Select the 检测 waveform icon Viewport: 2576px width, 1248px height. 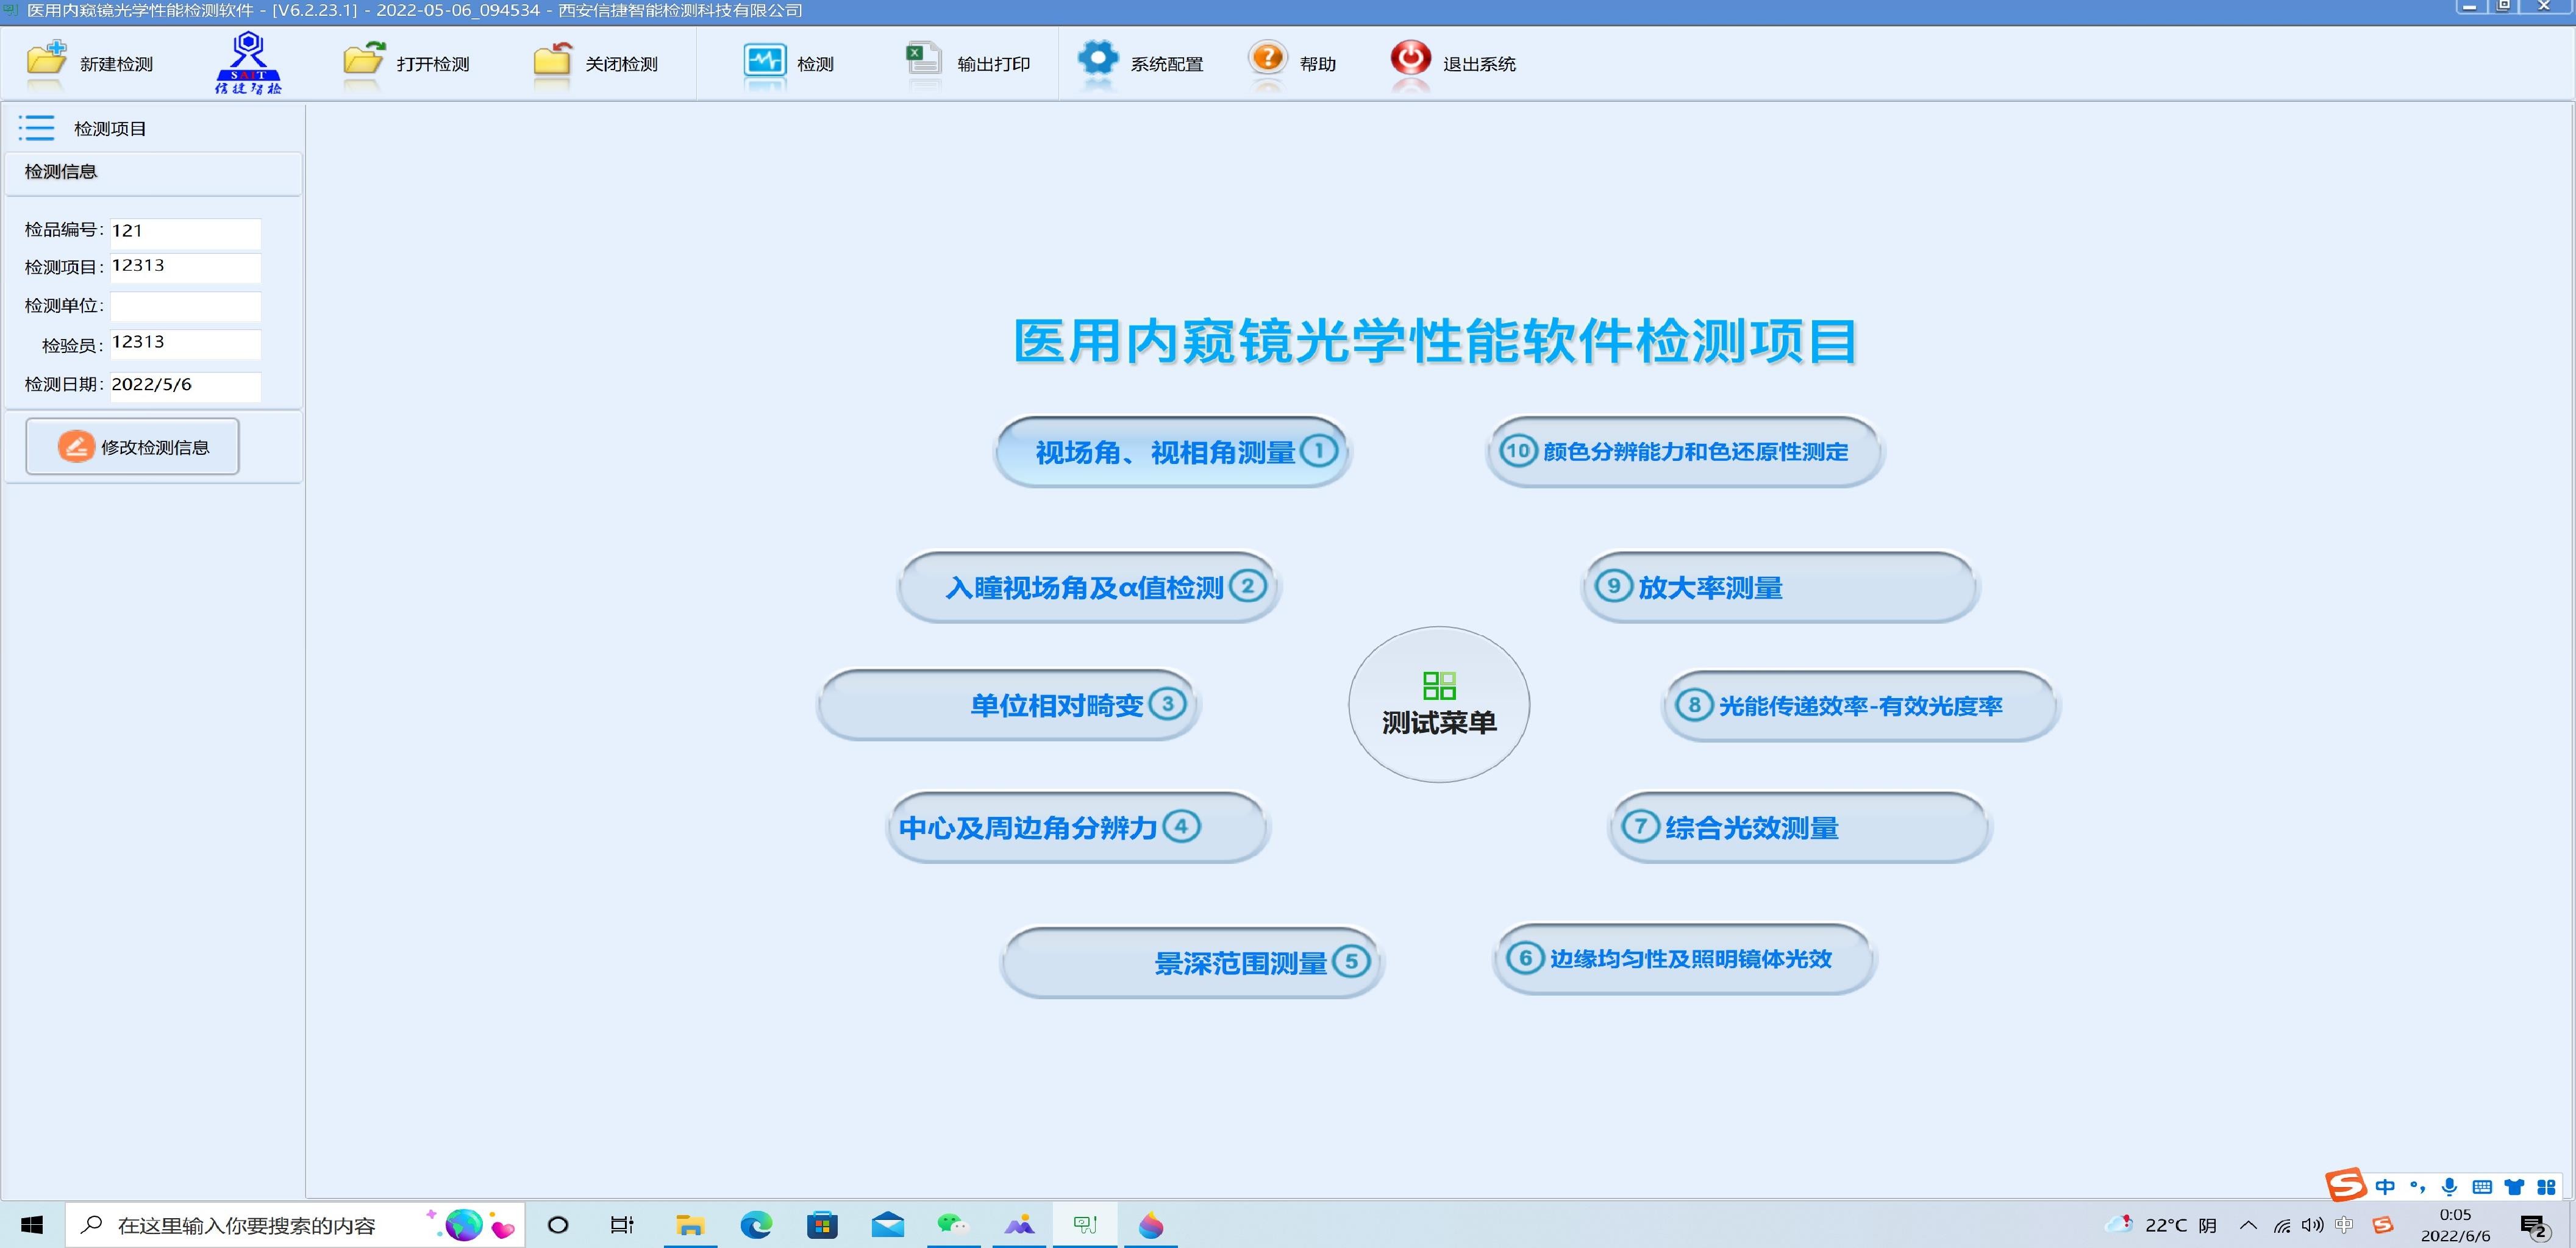[x=765, y=60]
